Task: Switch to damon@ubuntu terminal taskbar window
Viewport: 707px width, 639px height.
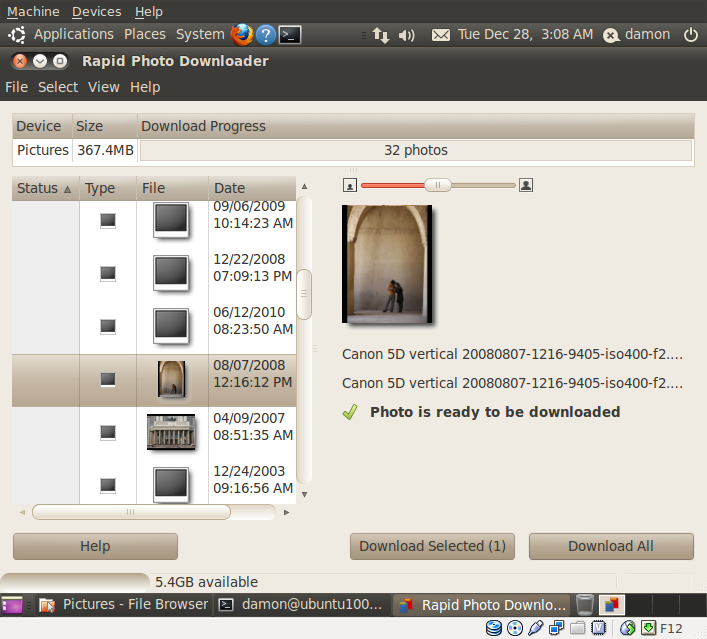Action: (x=301, y=605)
